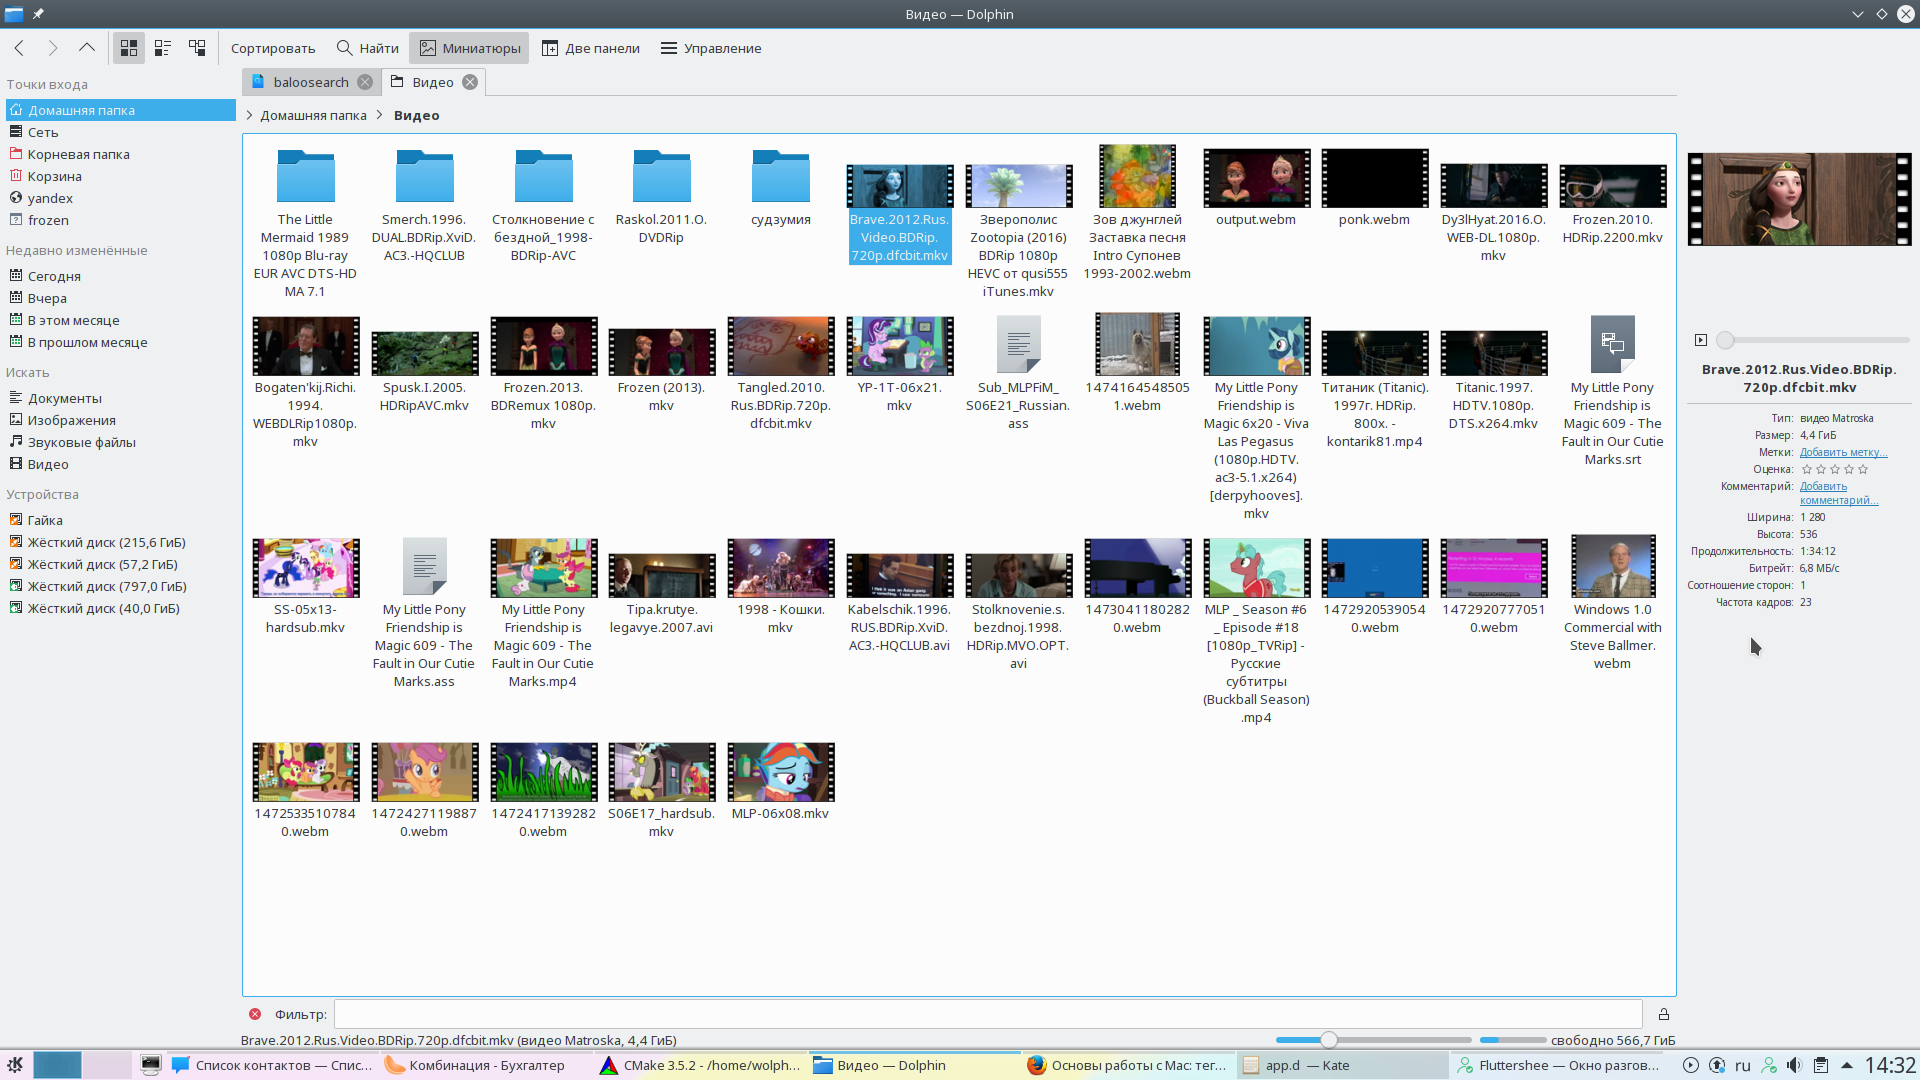1920x1080 pixels.
Task: Search for Изображения
Action: pos(71,420)
